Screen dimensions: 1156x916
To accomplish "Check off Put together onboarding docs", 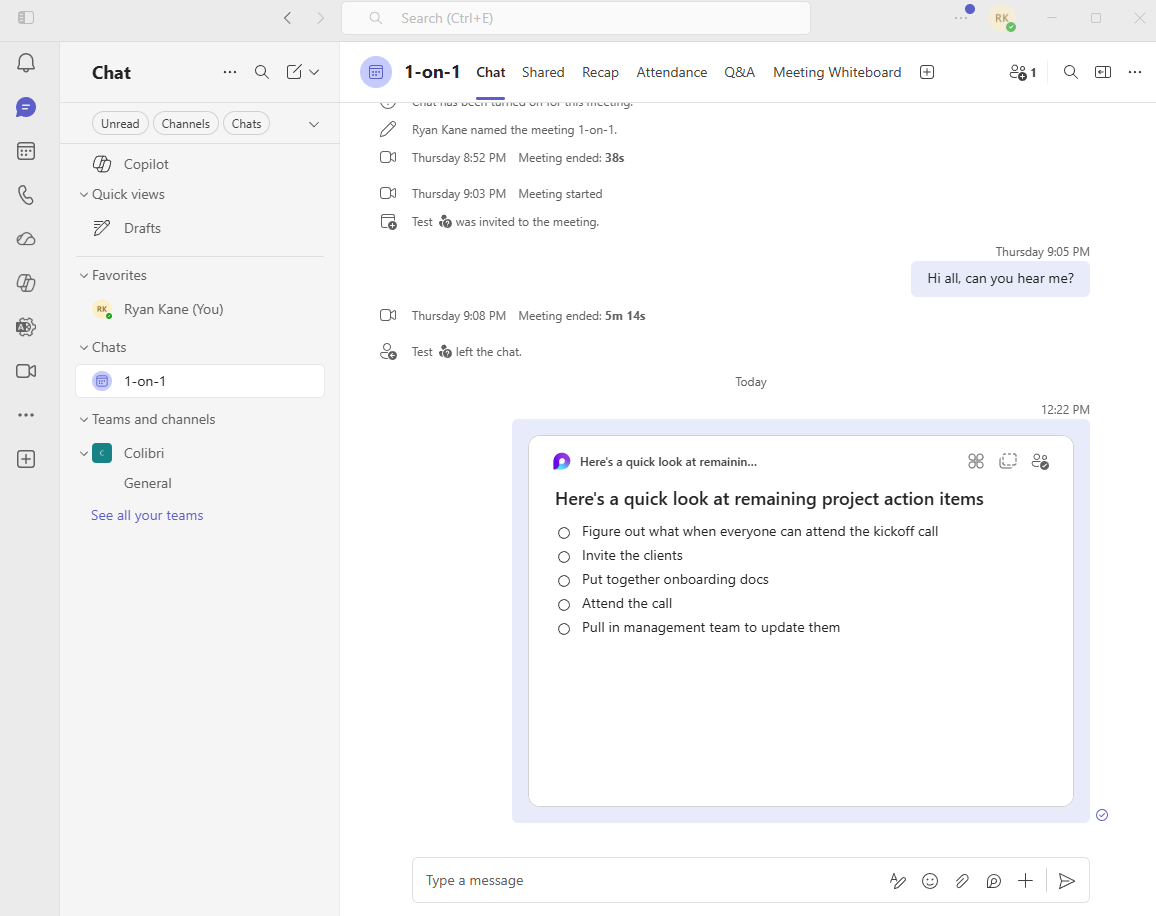I will pyautogui.click(x=564, y=580).
